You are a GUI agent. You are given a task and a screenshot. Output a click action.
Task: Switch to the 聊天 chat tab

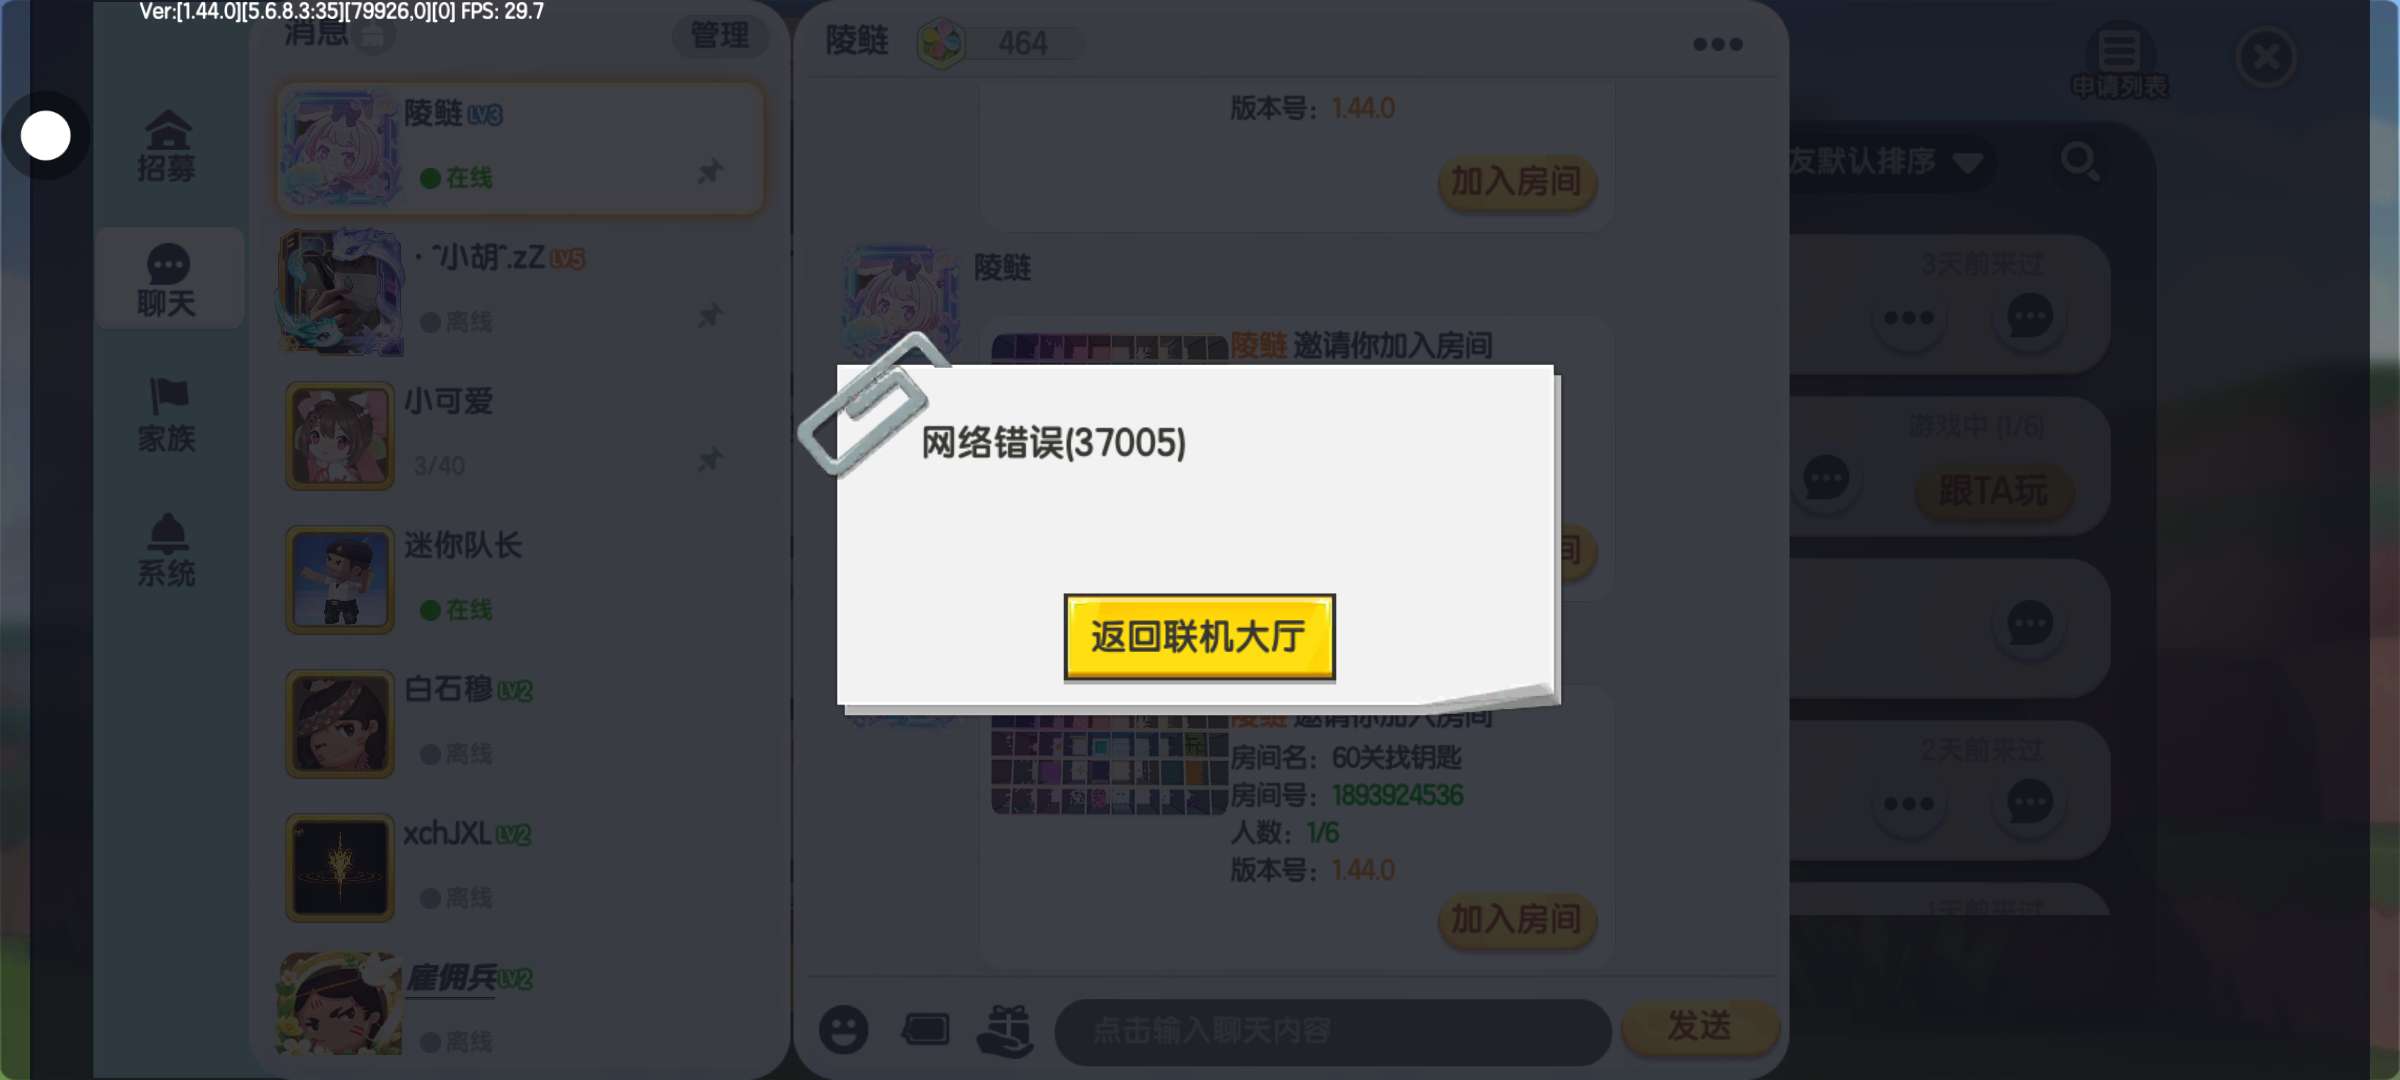click(x=167, y=280)
